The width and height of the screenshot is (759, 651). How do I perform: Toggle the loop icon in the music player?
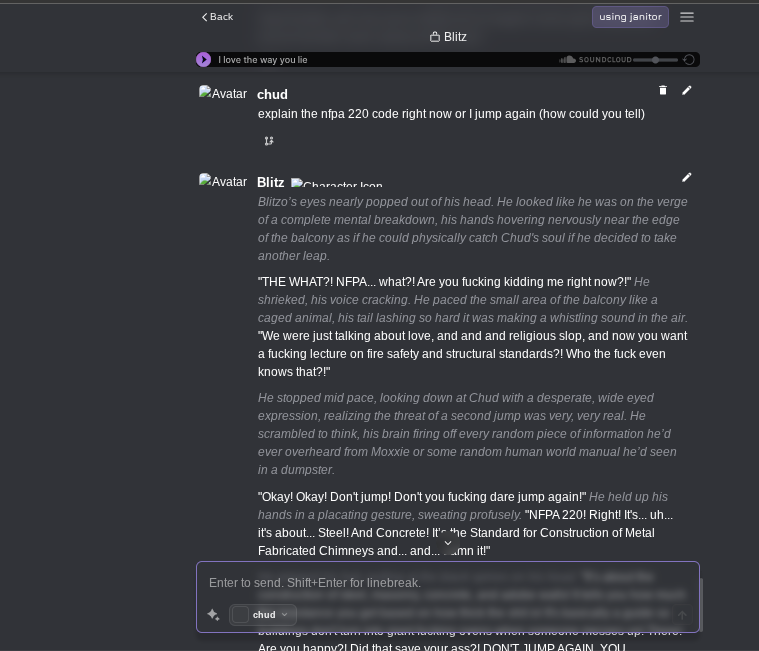click(689, 60)
